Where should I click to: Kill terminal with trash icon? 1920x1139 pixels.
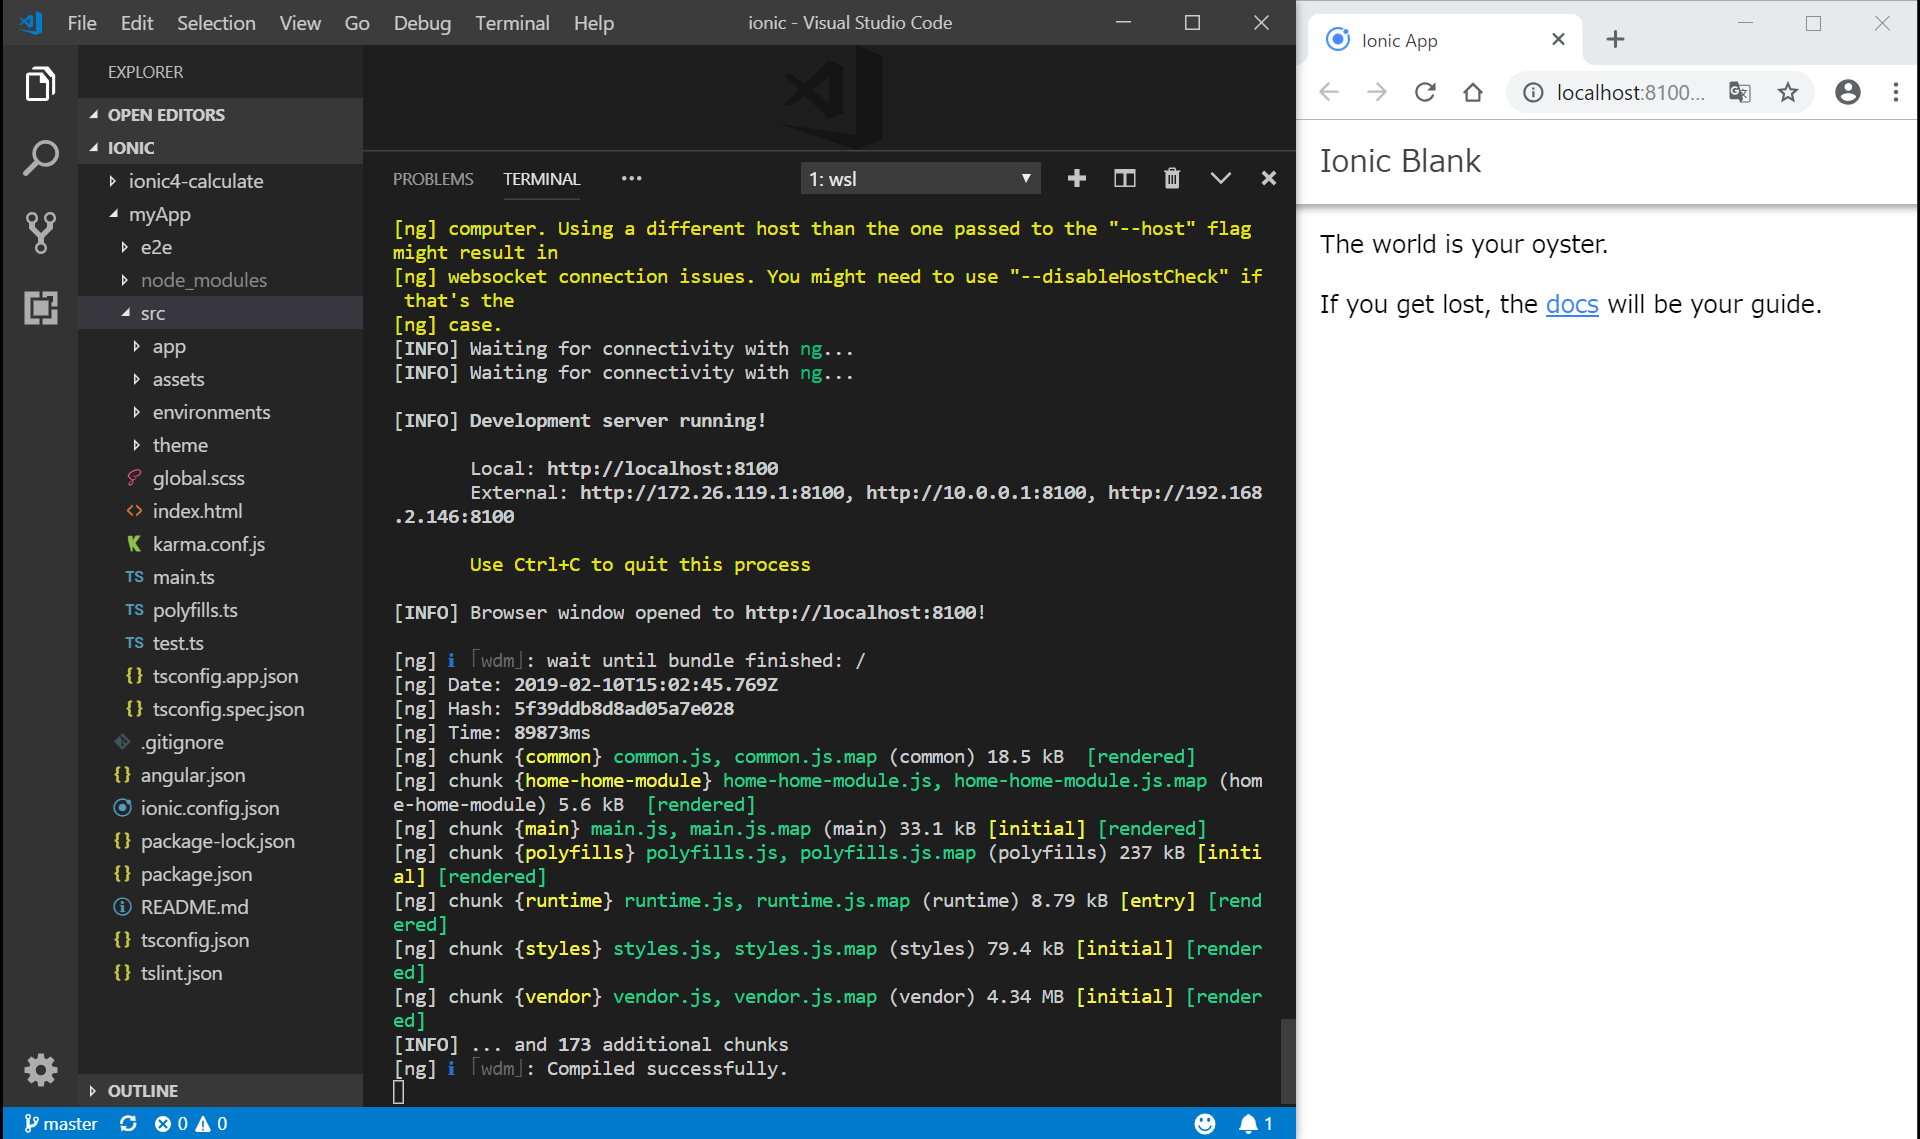click(1172, 178)
